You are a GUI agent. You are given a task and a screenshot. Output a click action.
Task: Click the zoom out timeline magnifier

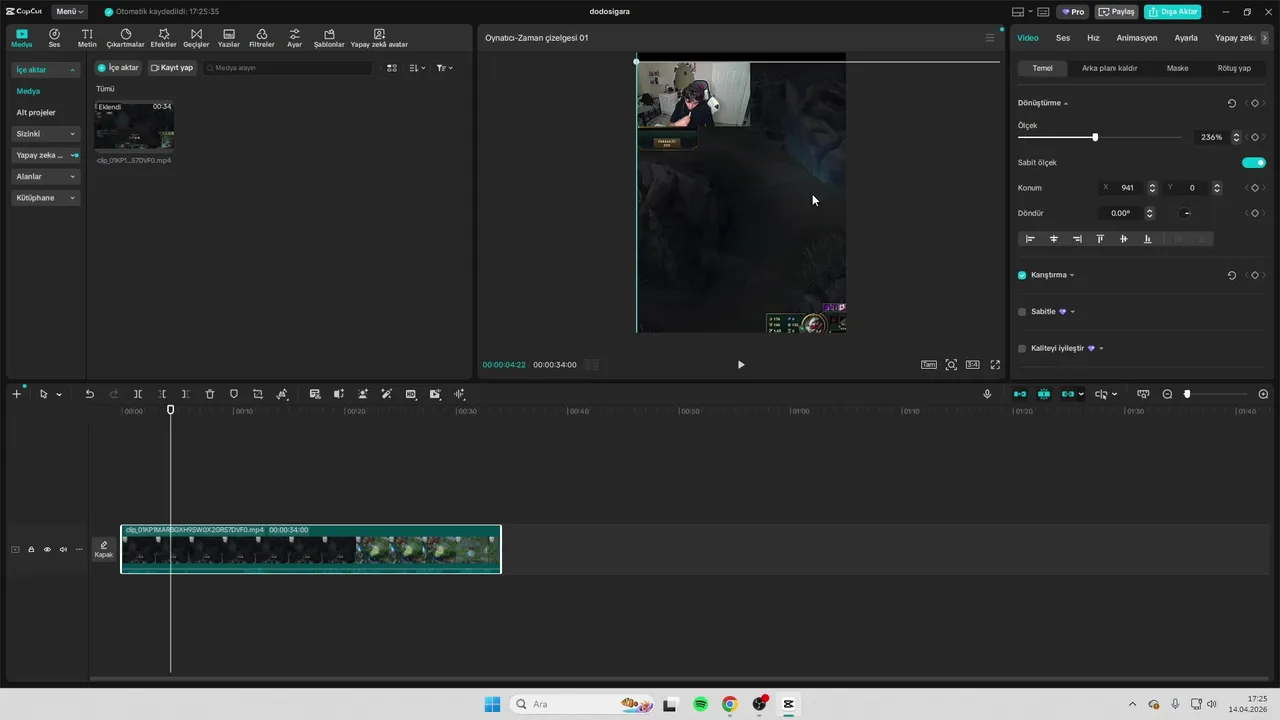(x=1167, y=394)
